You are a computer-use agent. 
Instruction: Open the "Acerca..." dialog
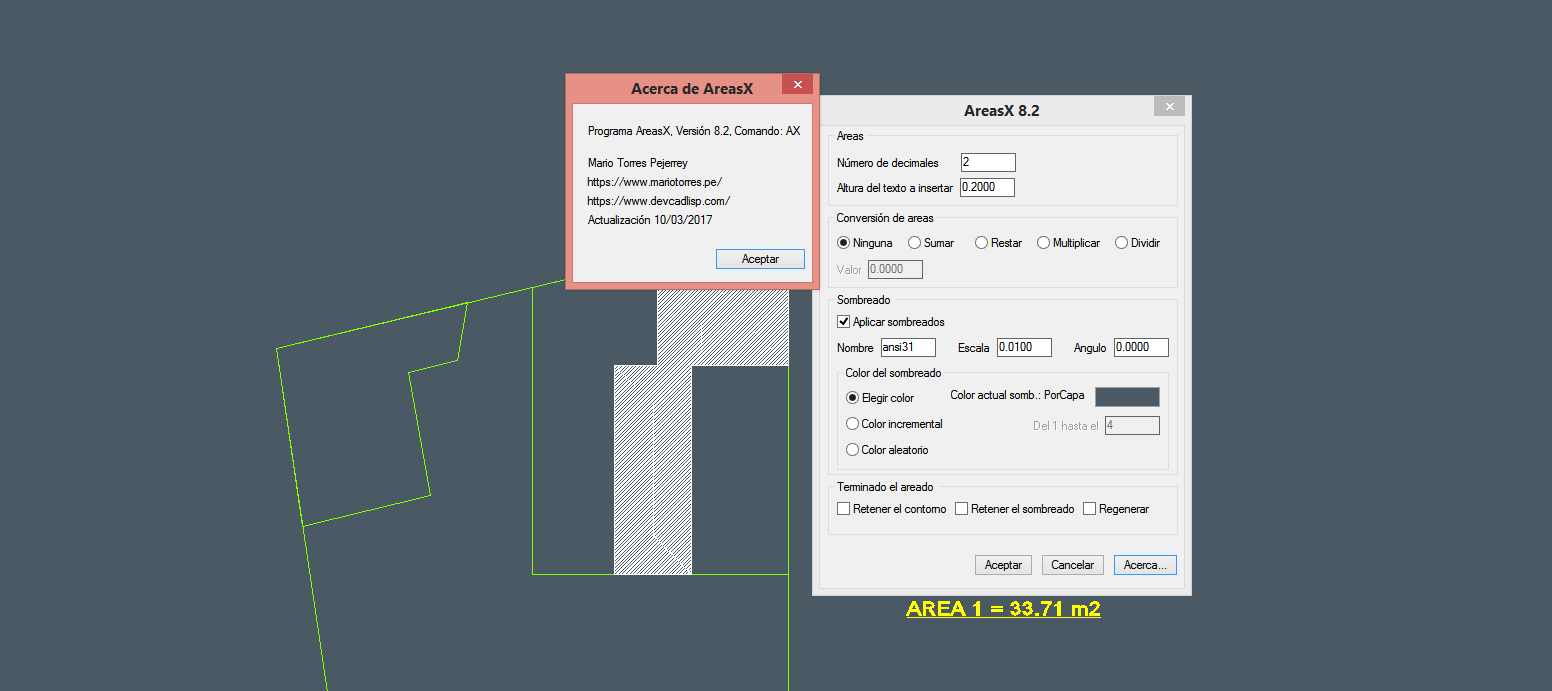[x=1145, y=564]
